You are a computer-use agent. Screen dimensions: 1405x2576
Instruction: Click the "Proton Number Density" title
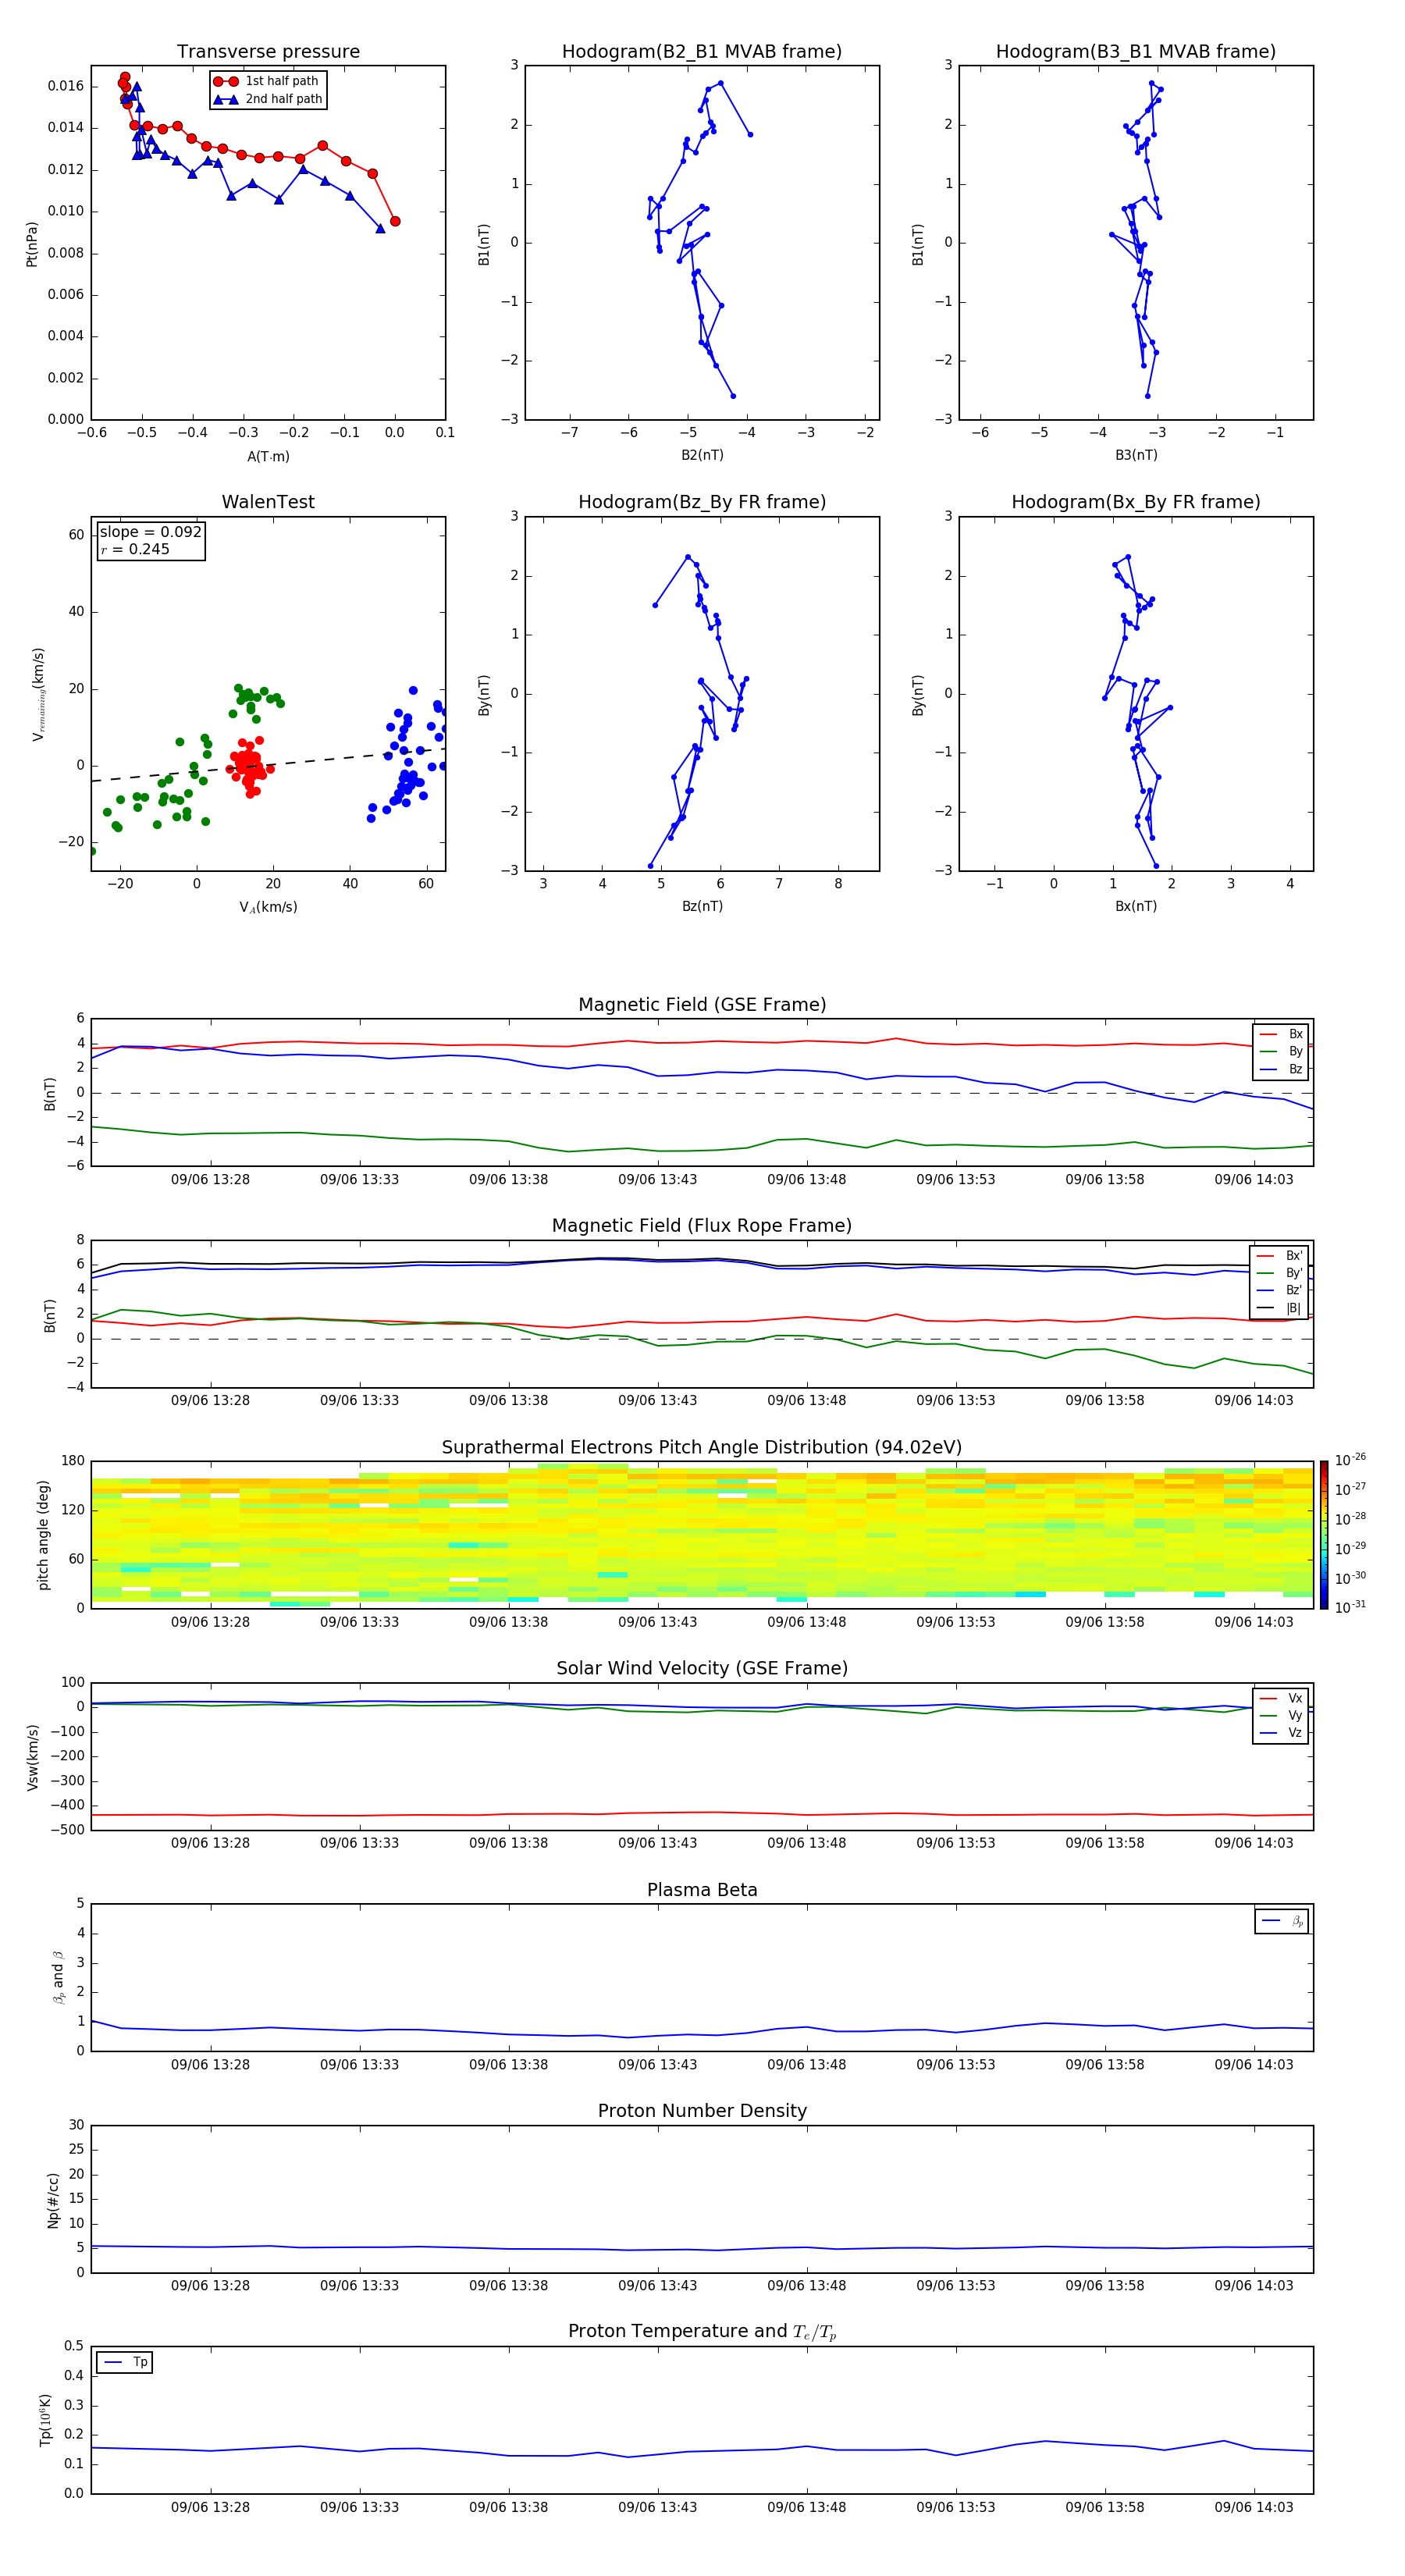(x=702, y=2111)
